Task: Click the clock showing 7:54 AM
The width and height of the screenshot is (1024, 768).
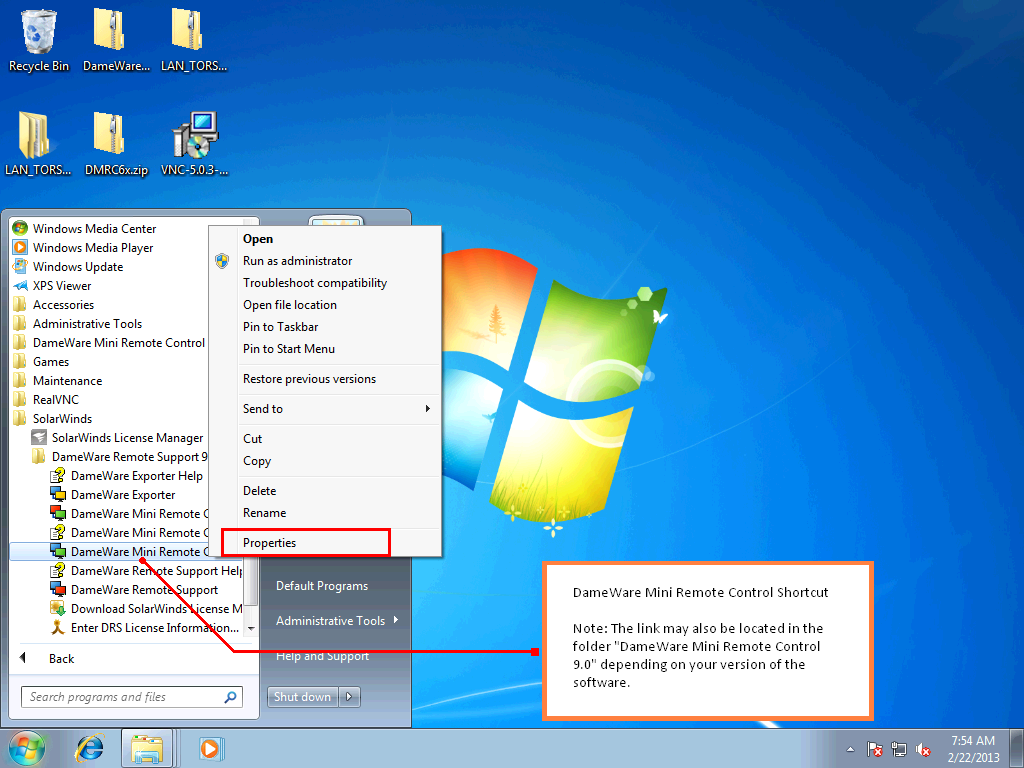Action: (973, 741)
